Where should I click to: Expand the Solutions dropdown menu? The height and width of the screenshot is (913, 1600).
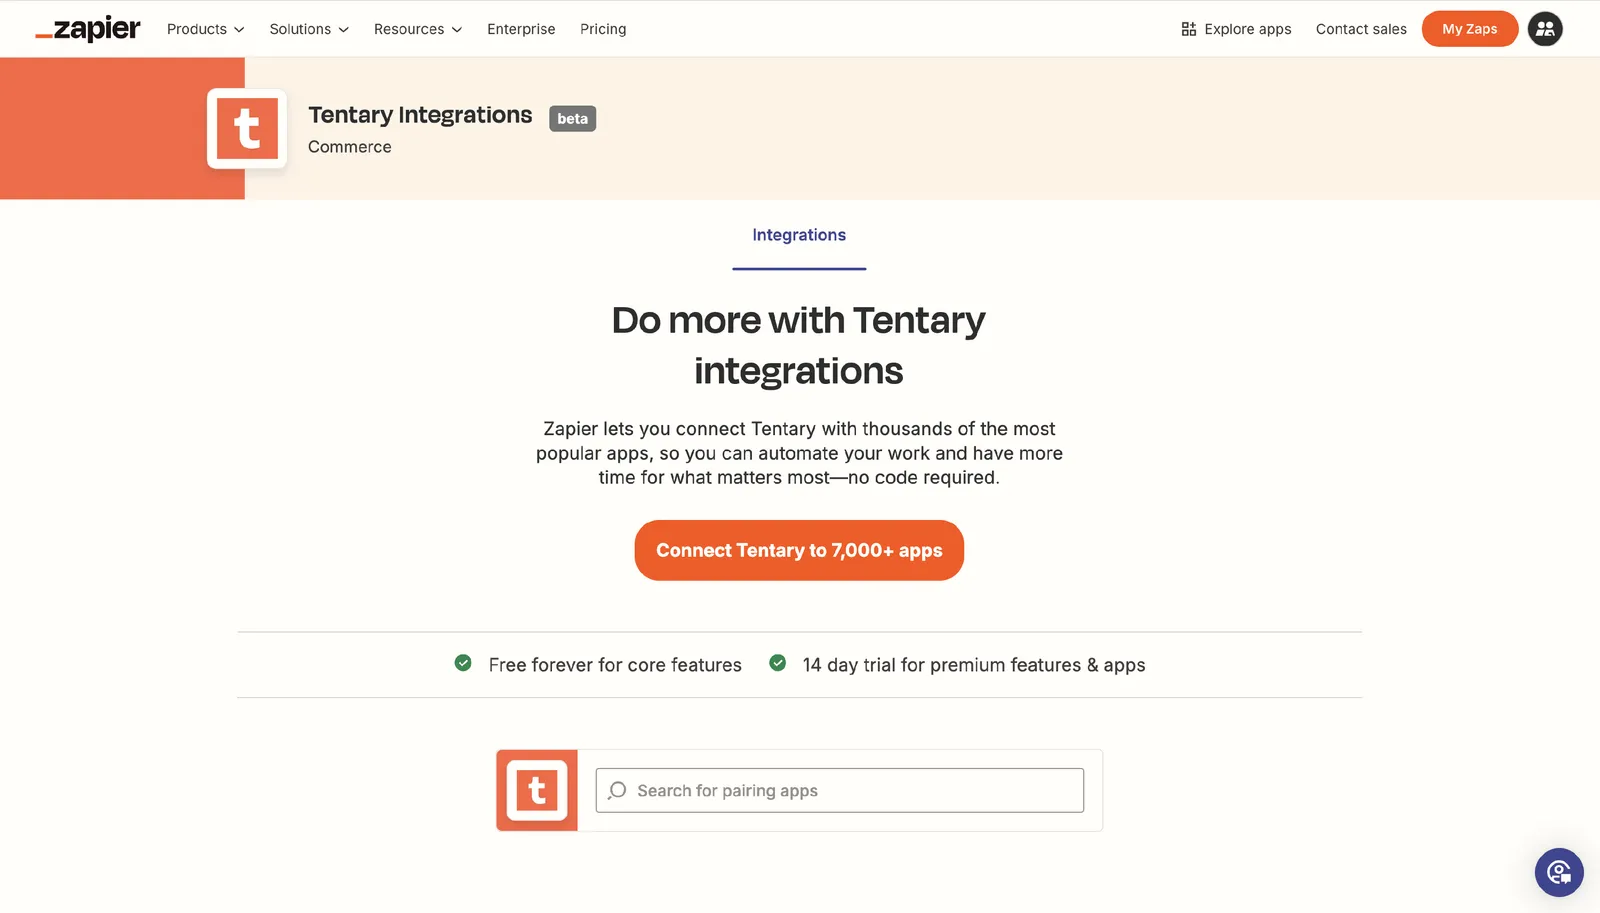[309, 29]
